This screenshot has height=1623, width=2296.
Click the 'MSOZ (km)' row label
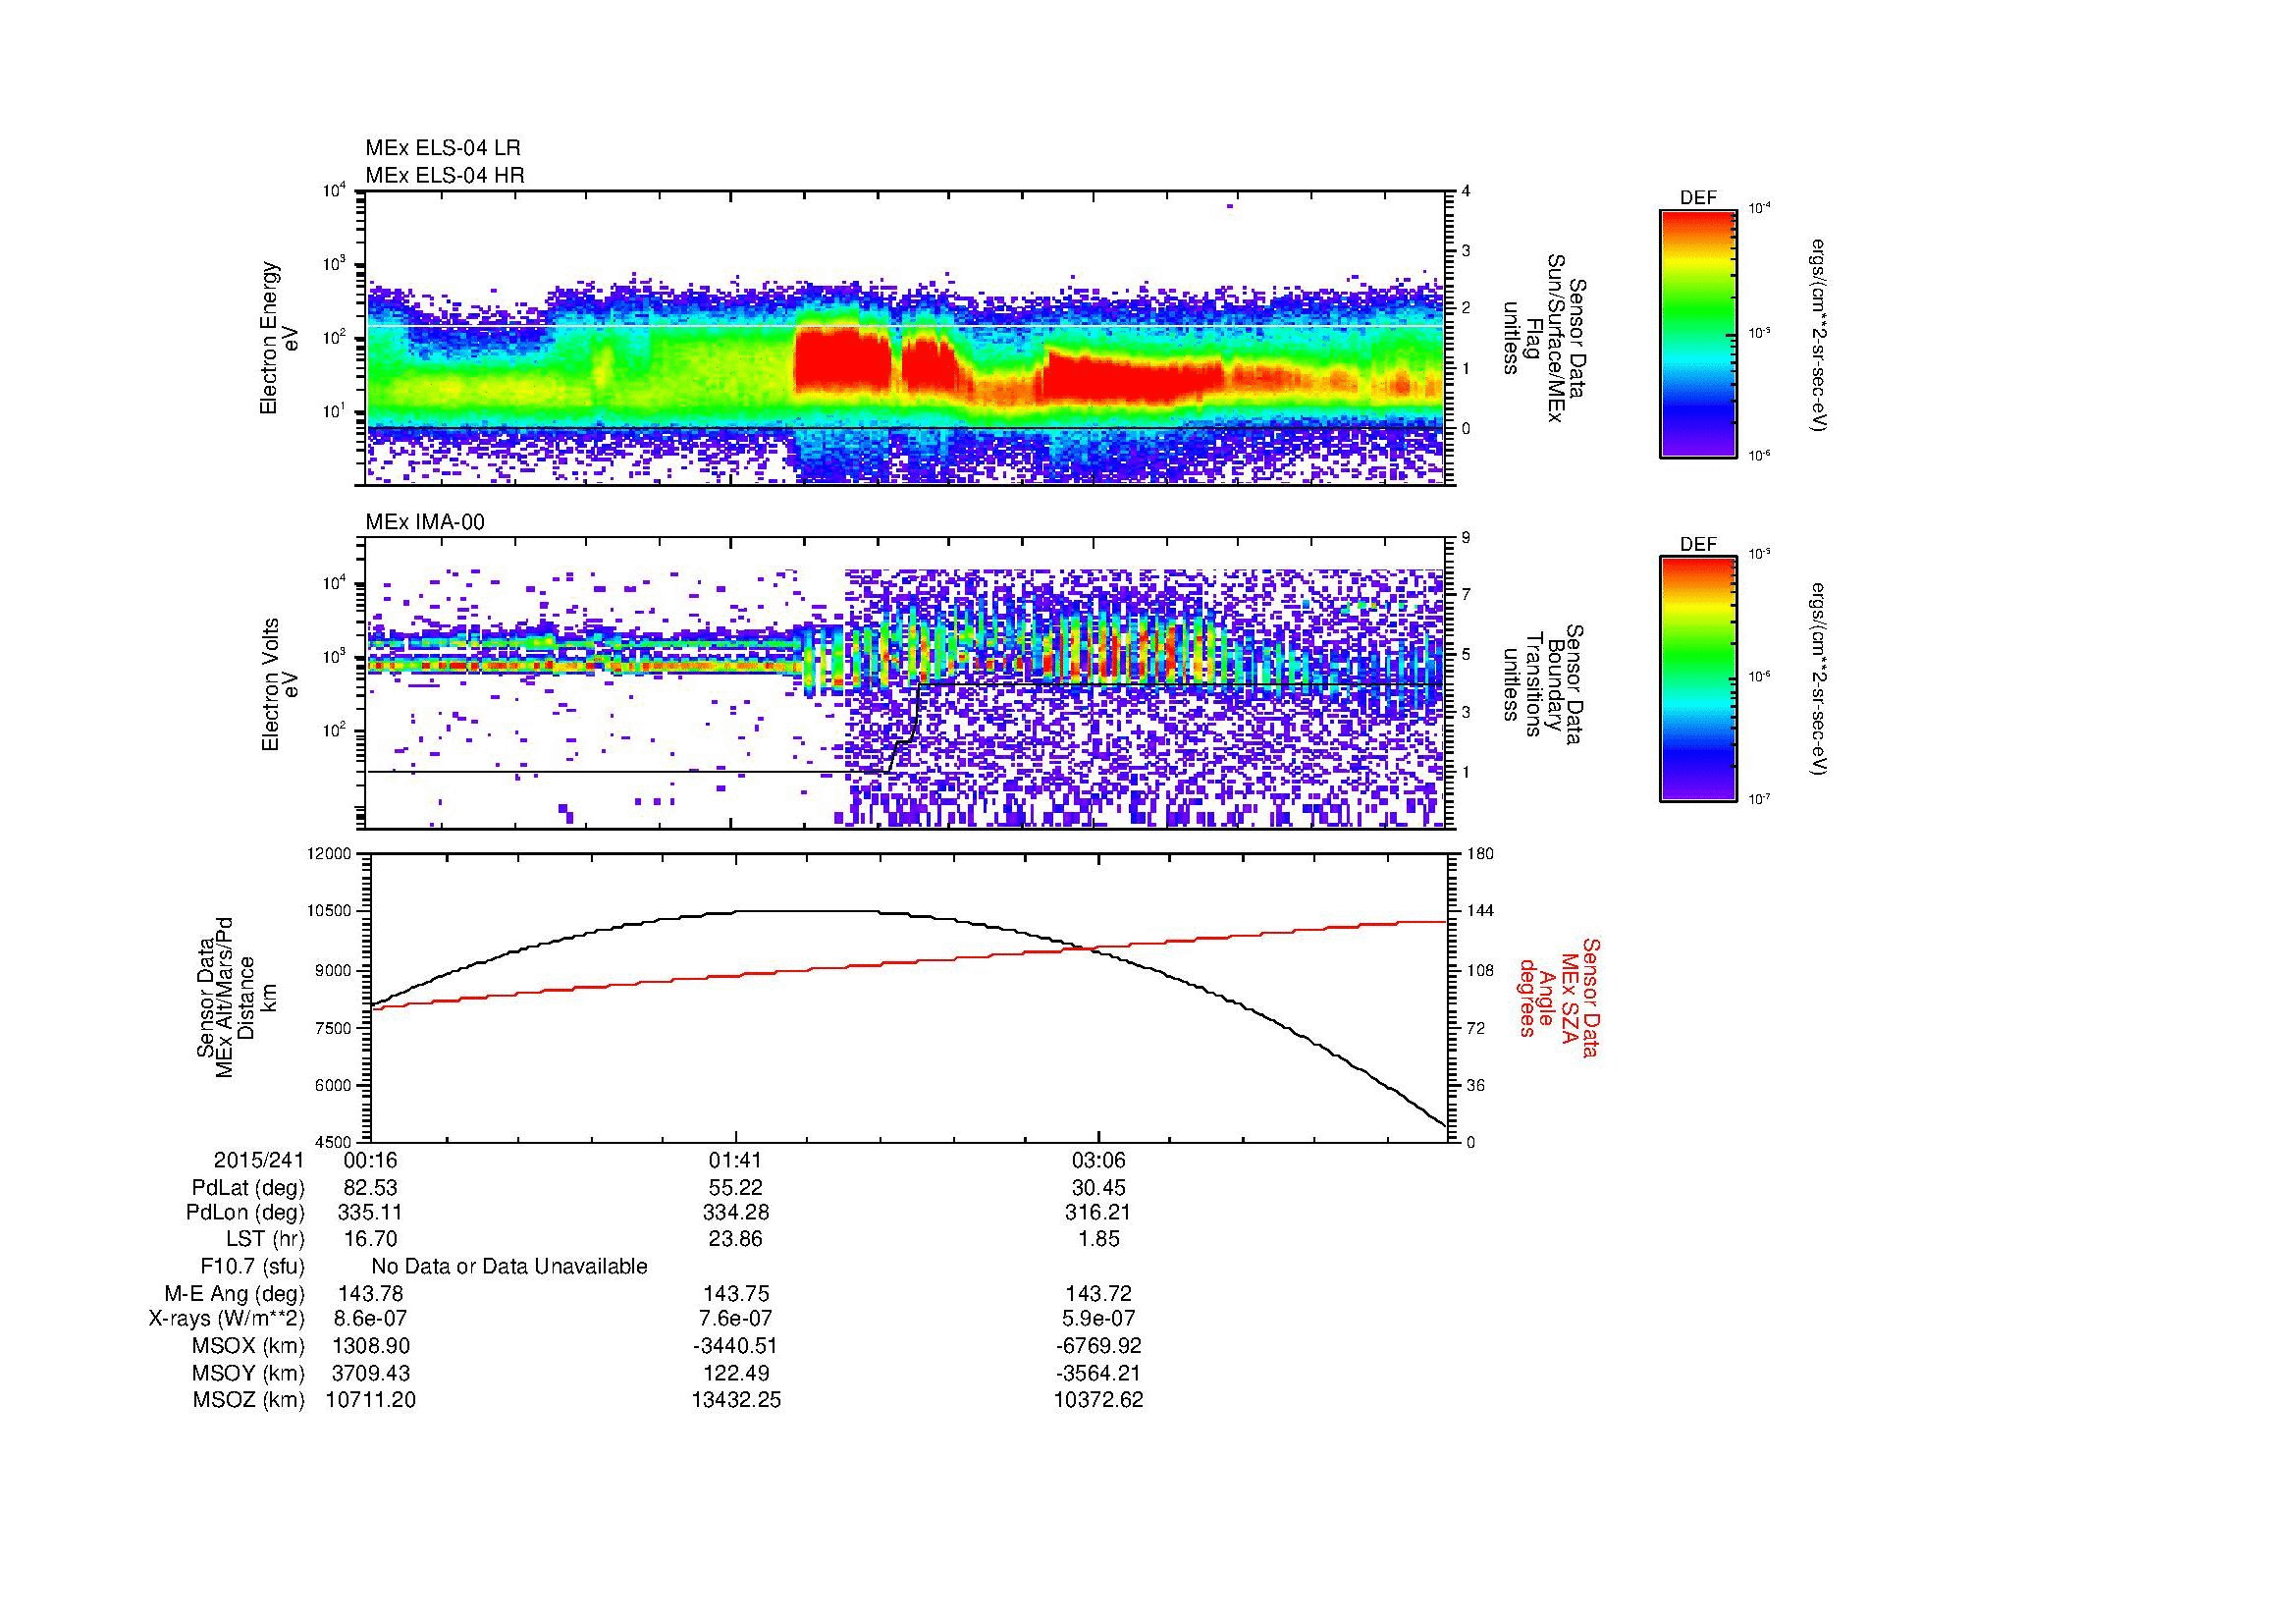pos(248,1400)
